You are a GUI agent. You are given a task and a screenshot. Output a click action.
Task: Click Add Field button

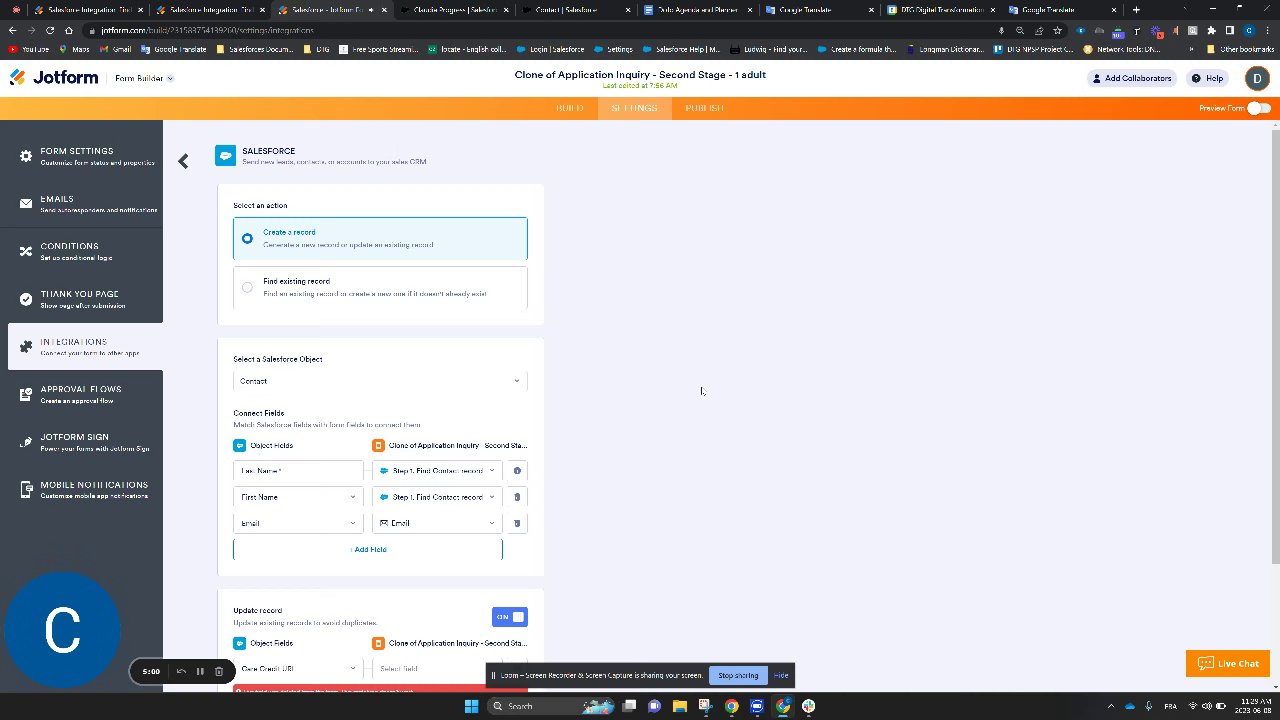(368, 549)
